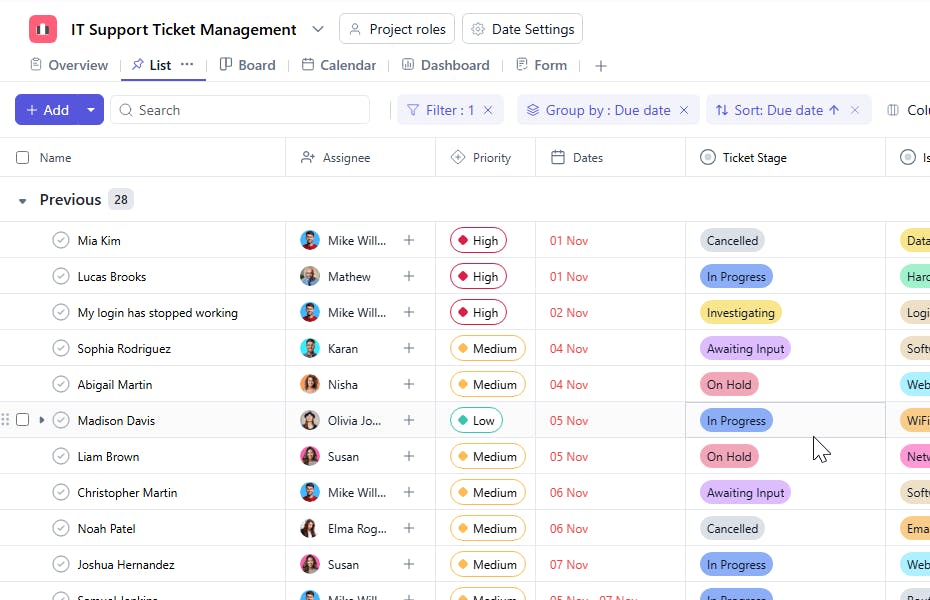930x600 pixels.
Task: Add assignee to Joshua Hernandez ticket
Action: click(x=409, y=564)
